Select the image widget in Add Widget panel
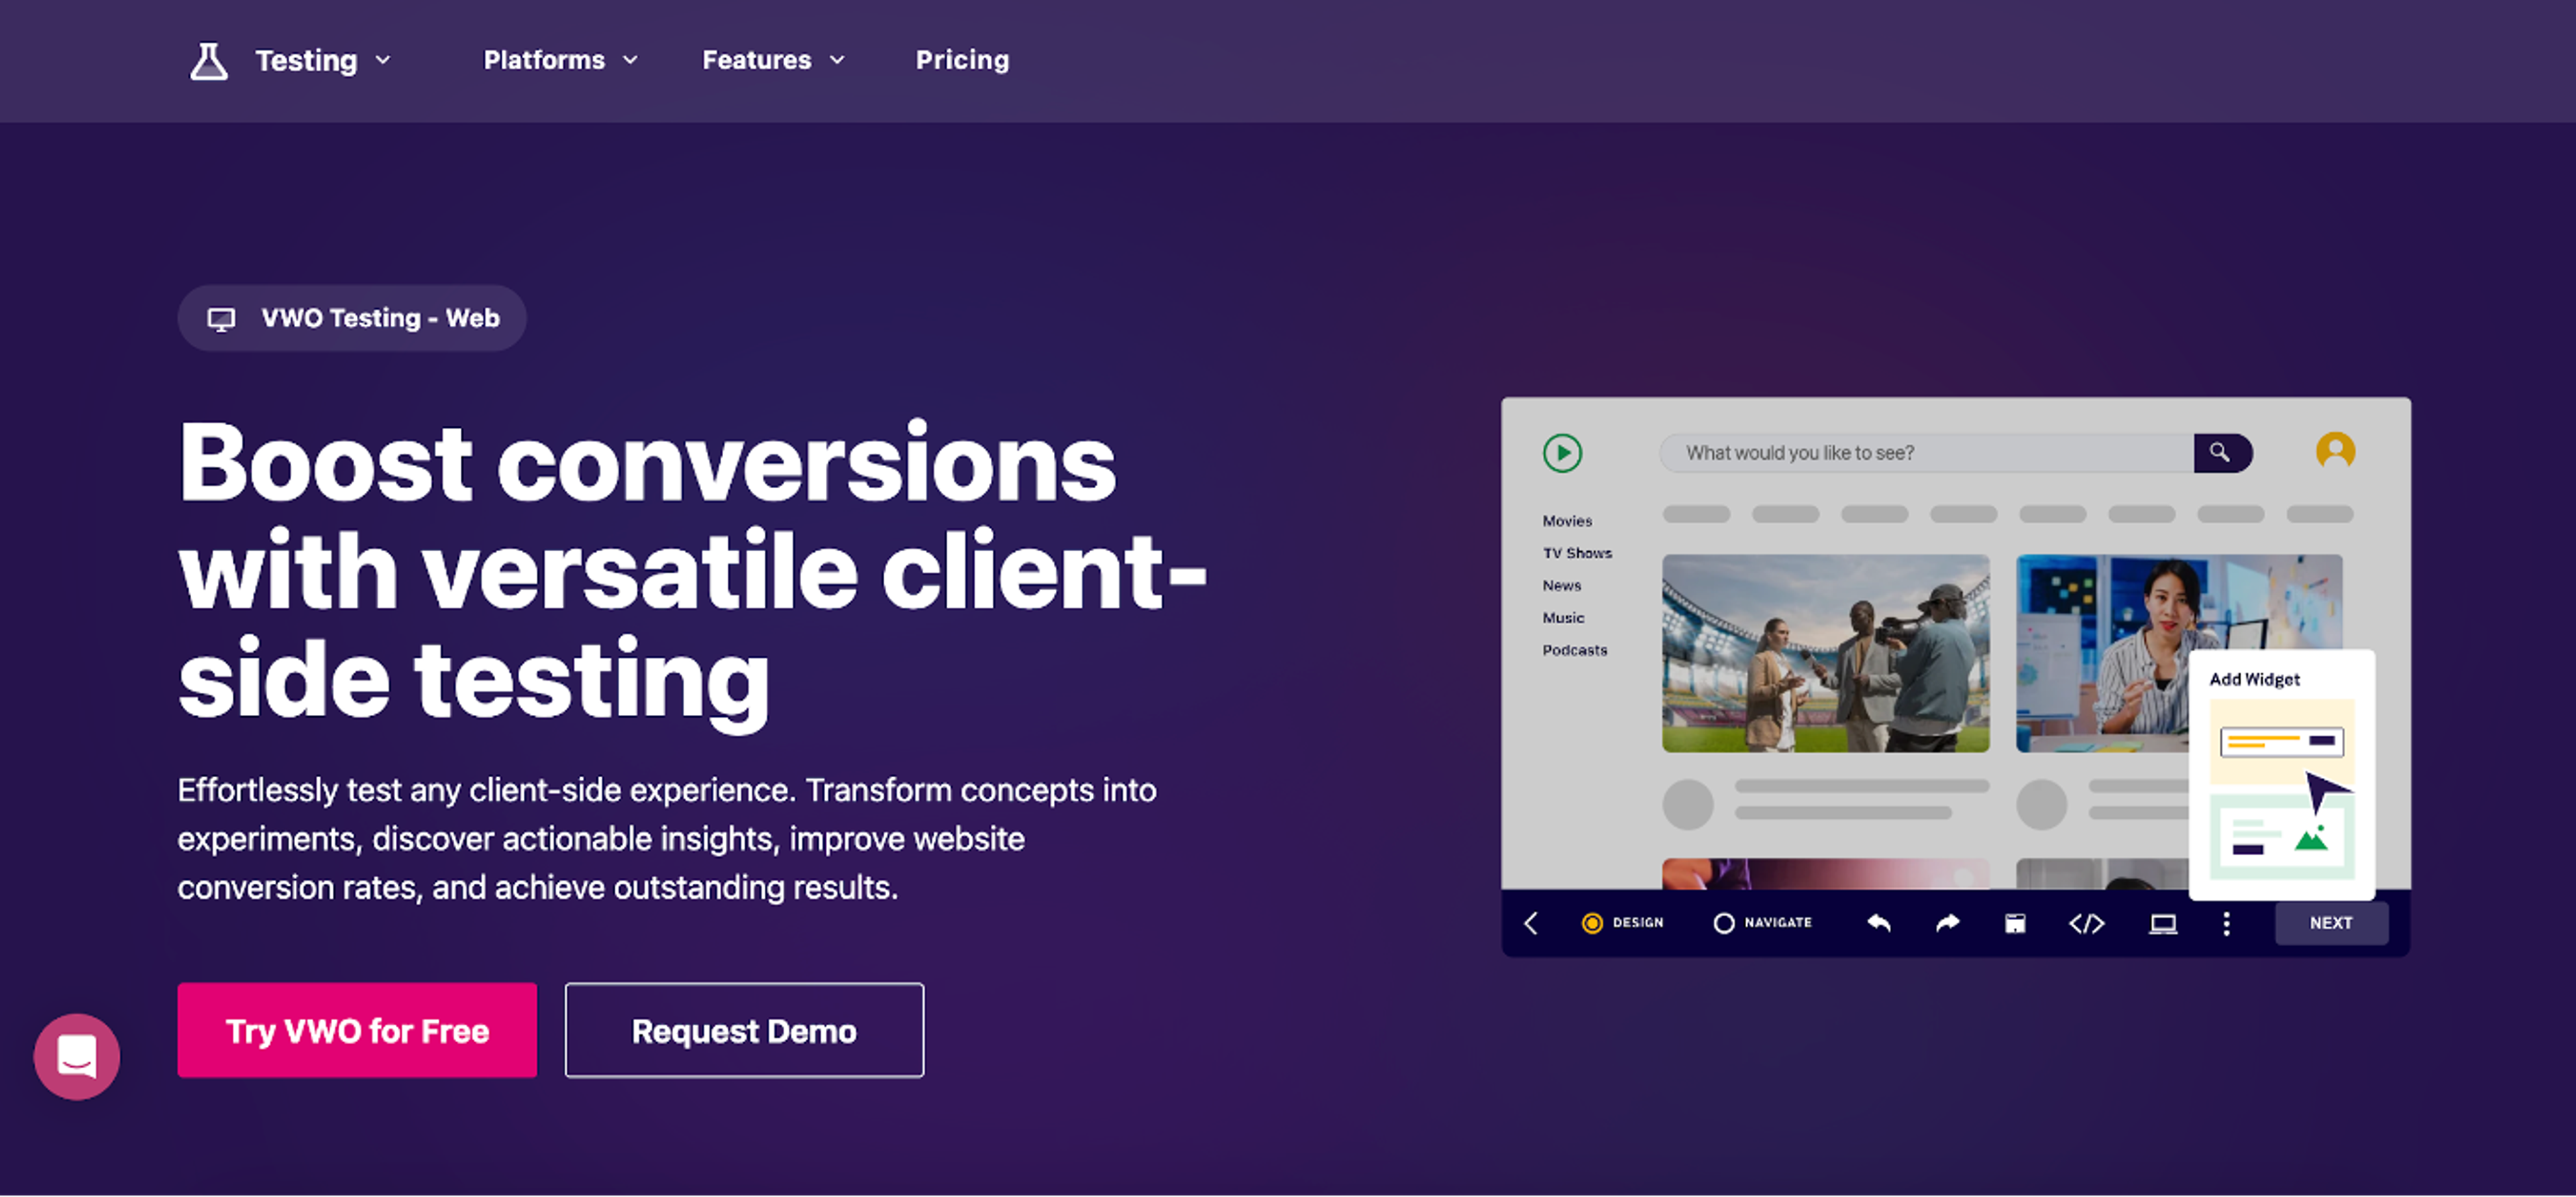The image size is (2576, 1197). pos(2281,837)
